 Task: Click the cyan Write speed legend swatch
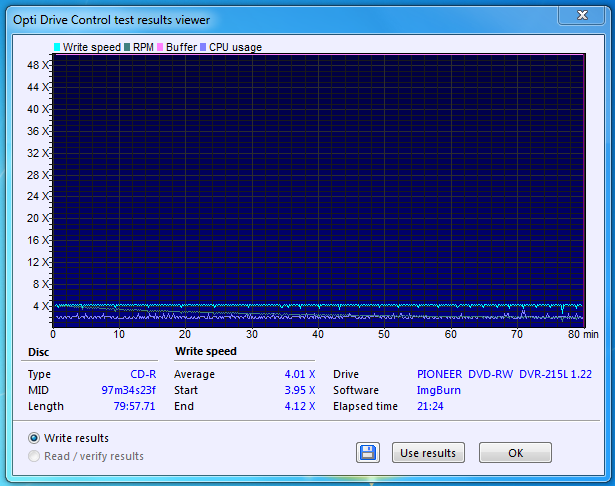tap(57, 47)
